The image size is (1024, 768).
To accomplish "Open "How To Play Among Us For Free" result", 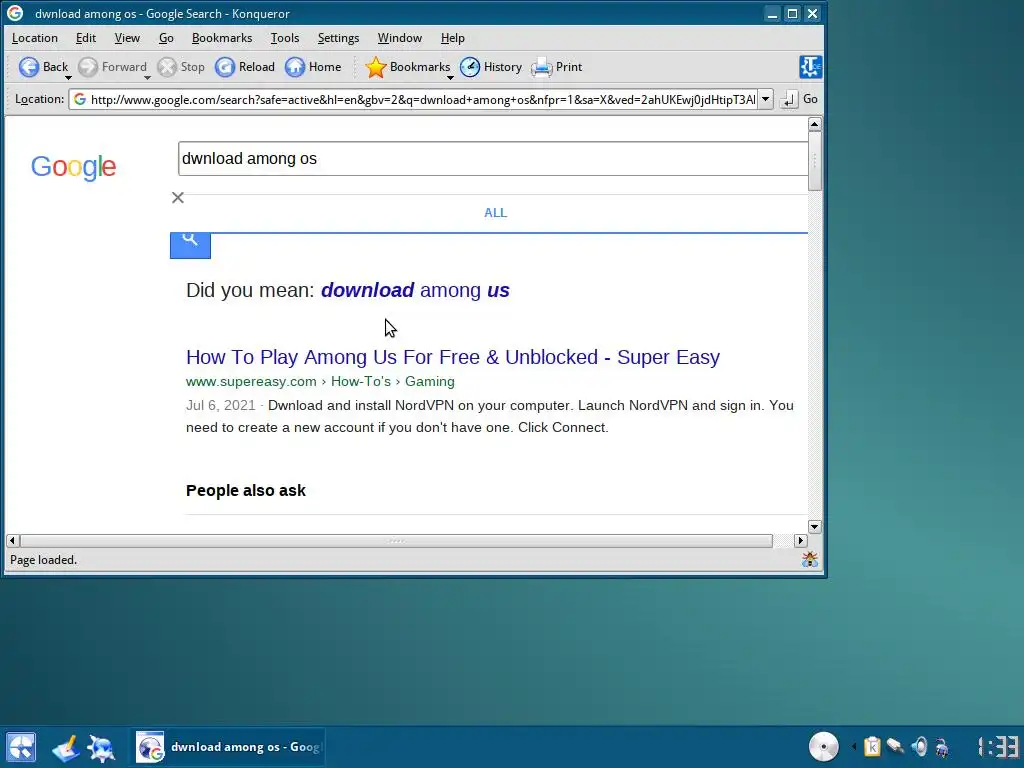I will click(x=453, y=357).
